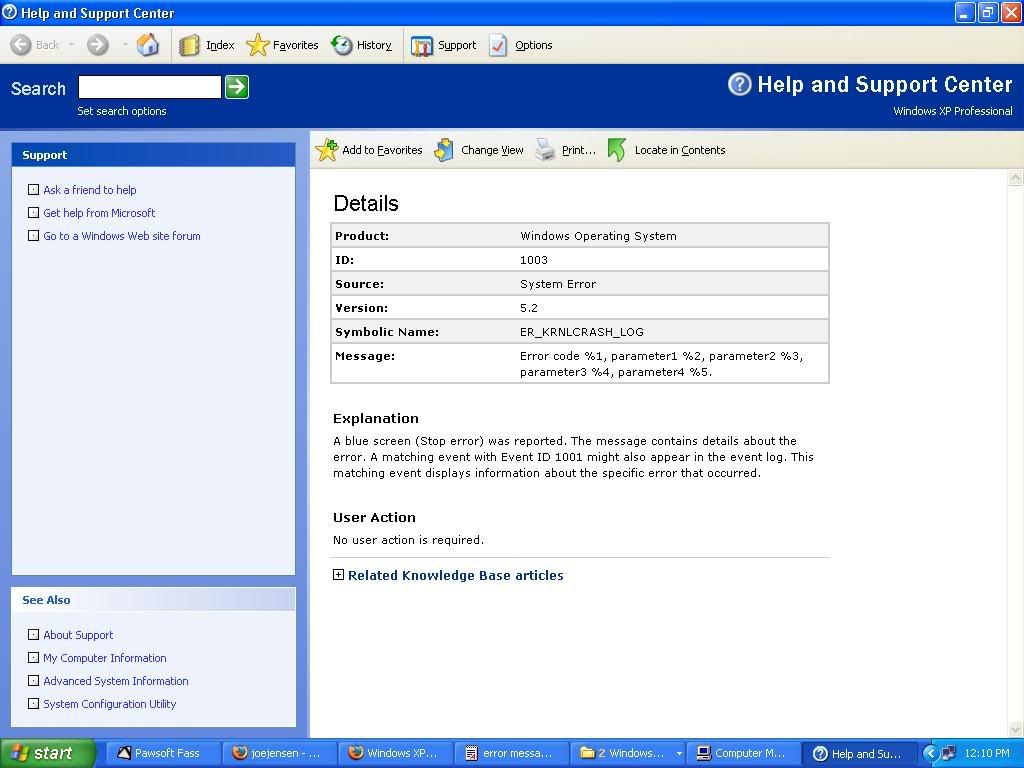The height and width of the screenshot is (768, 1024).
Task: Click the green search Go arrow
Action: (236, 87)
